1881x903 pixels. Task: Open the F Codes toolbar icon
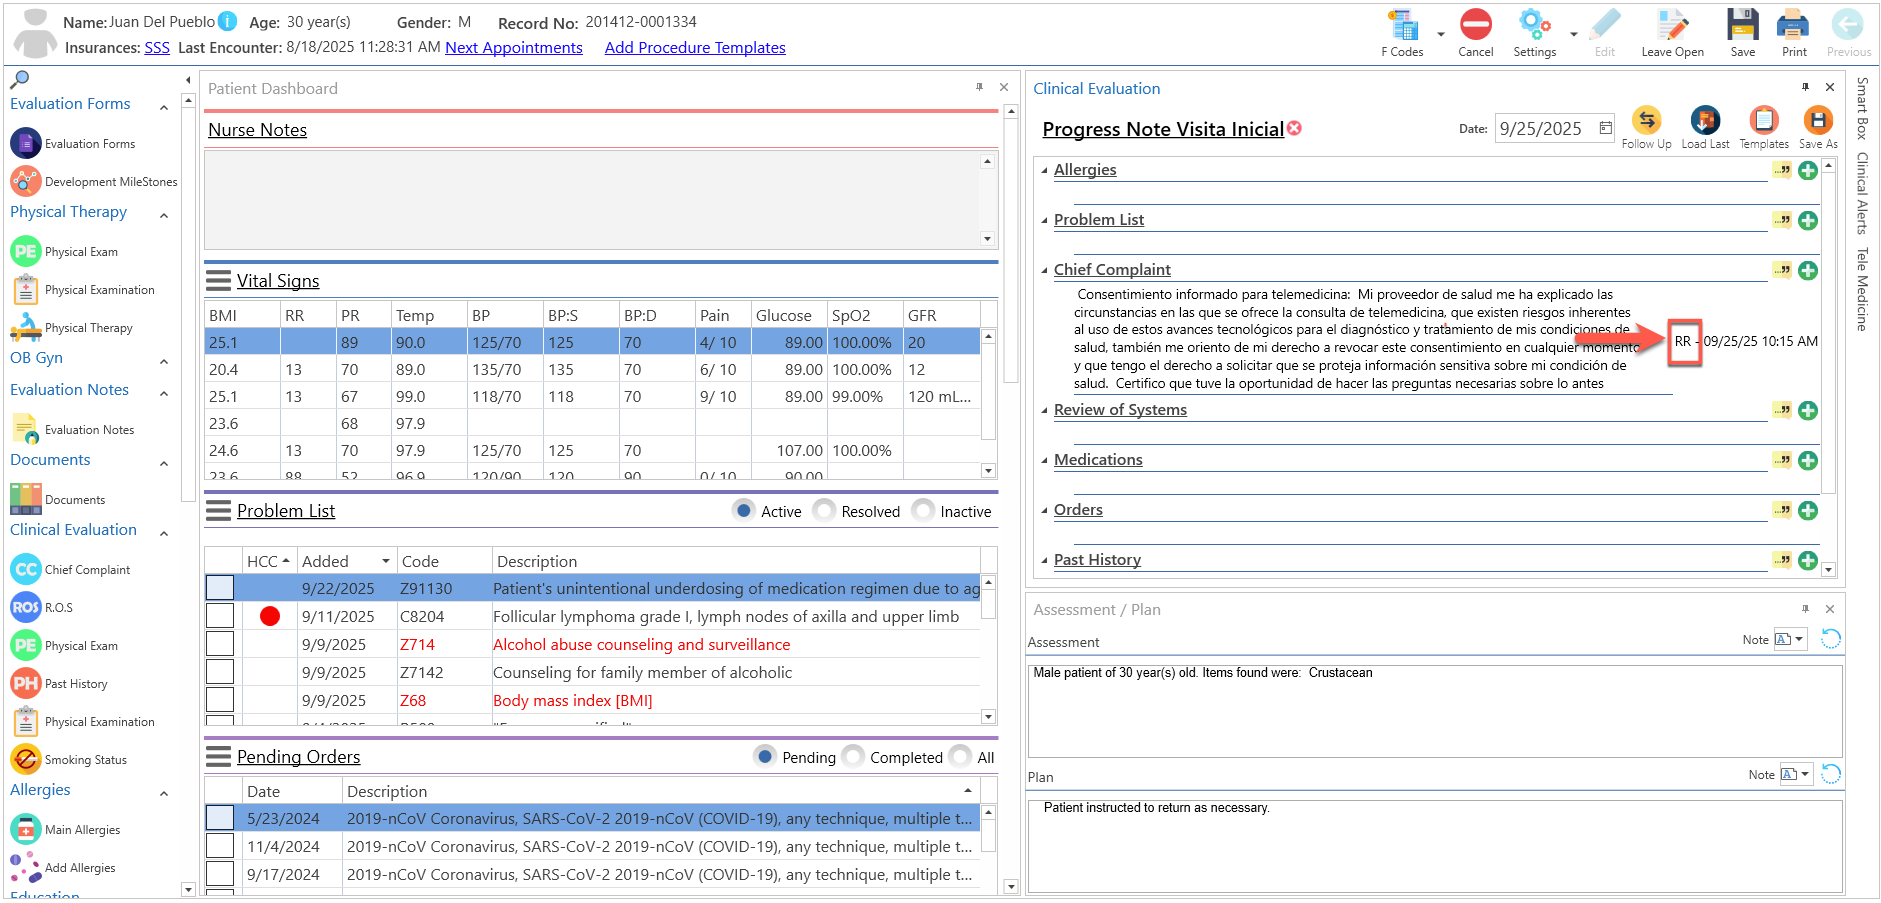(x=1402, y=26)
